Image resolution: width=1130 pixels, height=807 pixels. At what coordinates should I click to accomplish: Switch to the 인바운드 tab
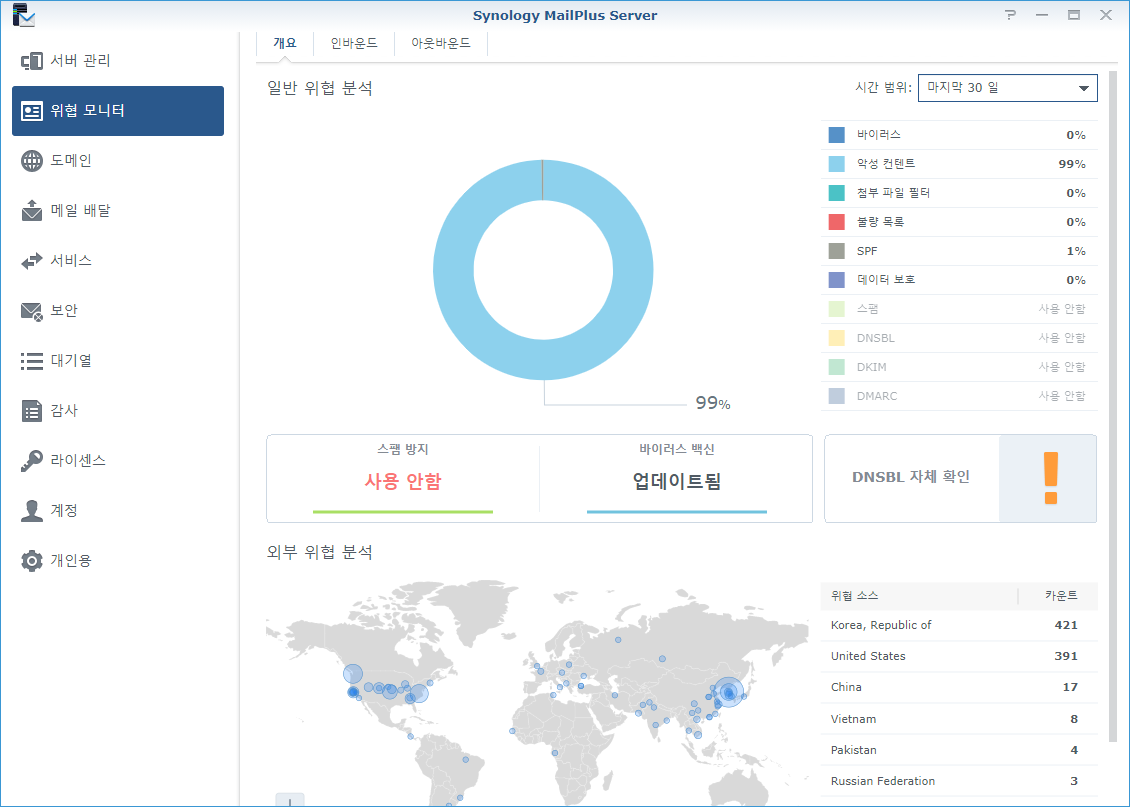(354, 43)
